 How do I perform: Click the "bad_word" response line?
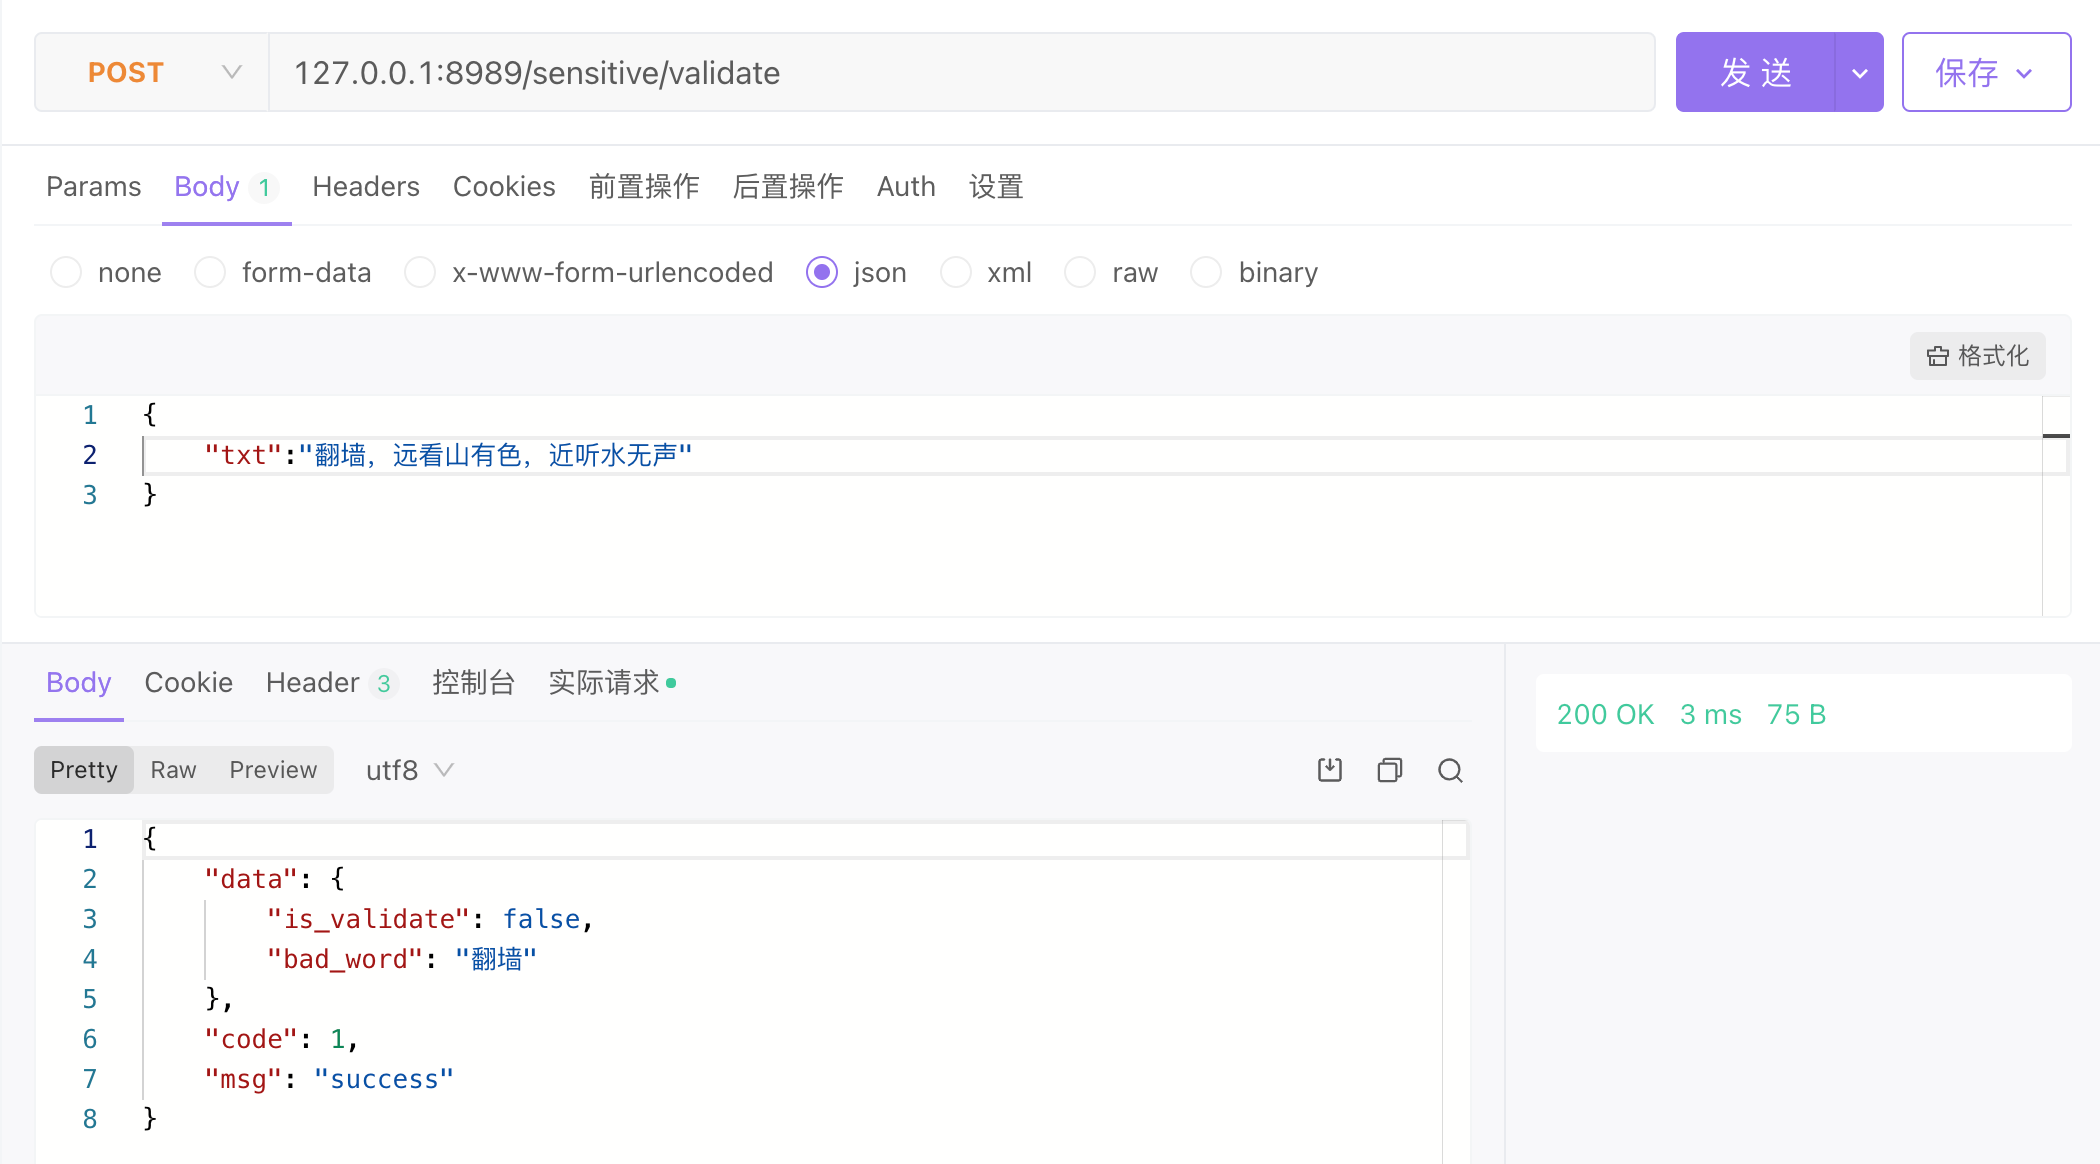point(402,959)
